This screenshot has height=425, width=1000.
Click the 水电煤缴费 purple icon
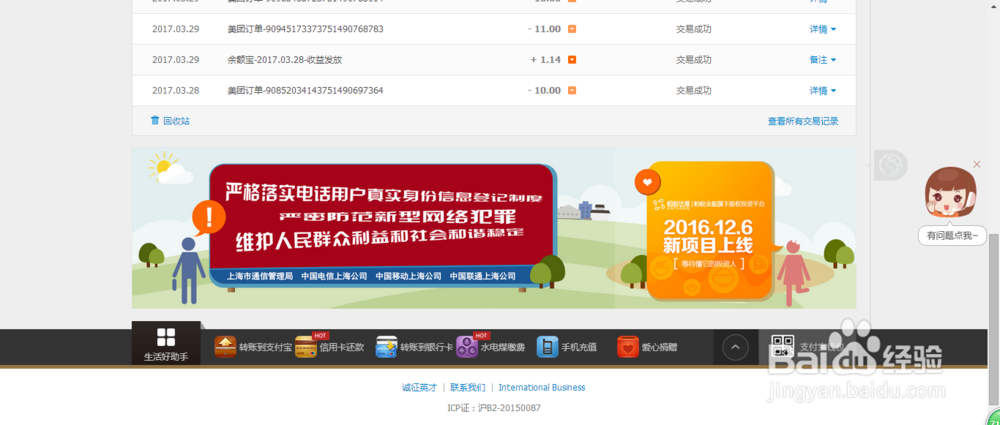pyautogui.click(x=467, y=347)
